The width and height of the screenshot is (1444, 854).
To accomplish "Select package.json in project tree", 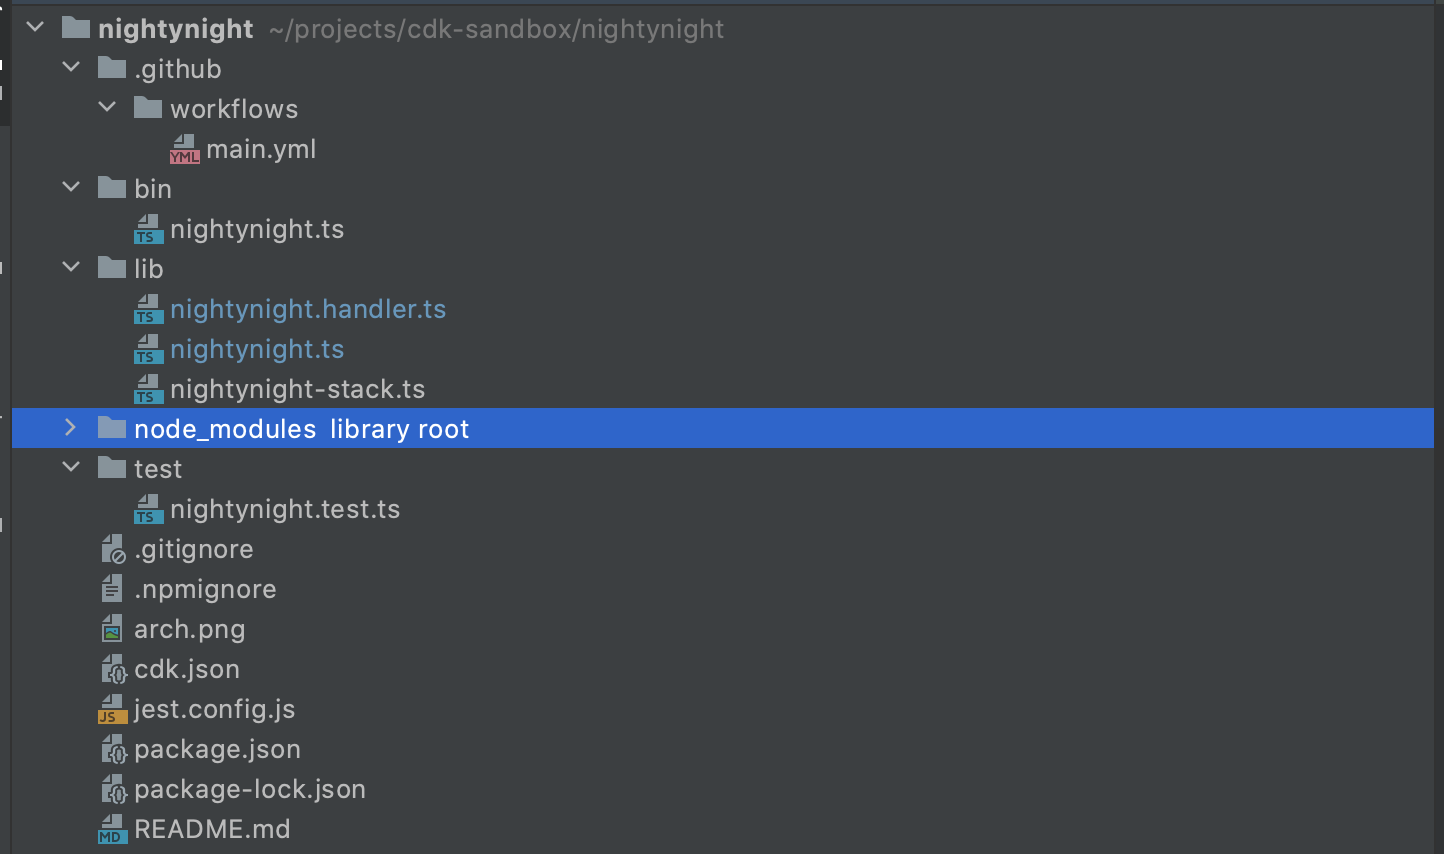I will coord(217,749).
